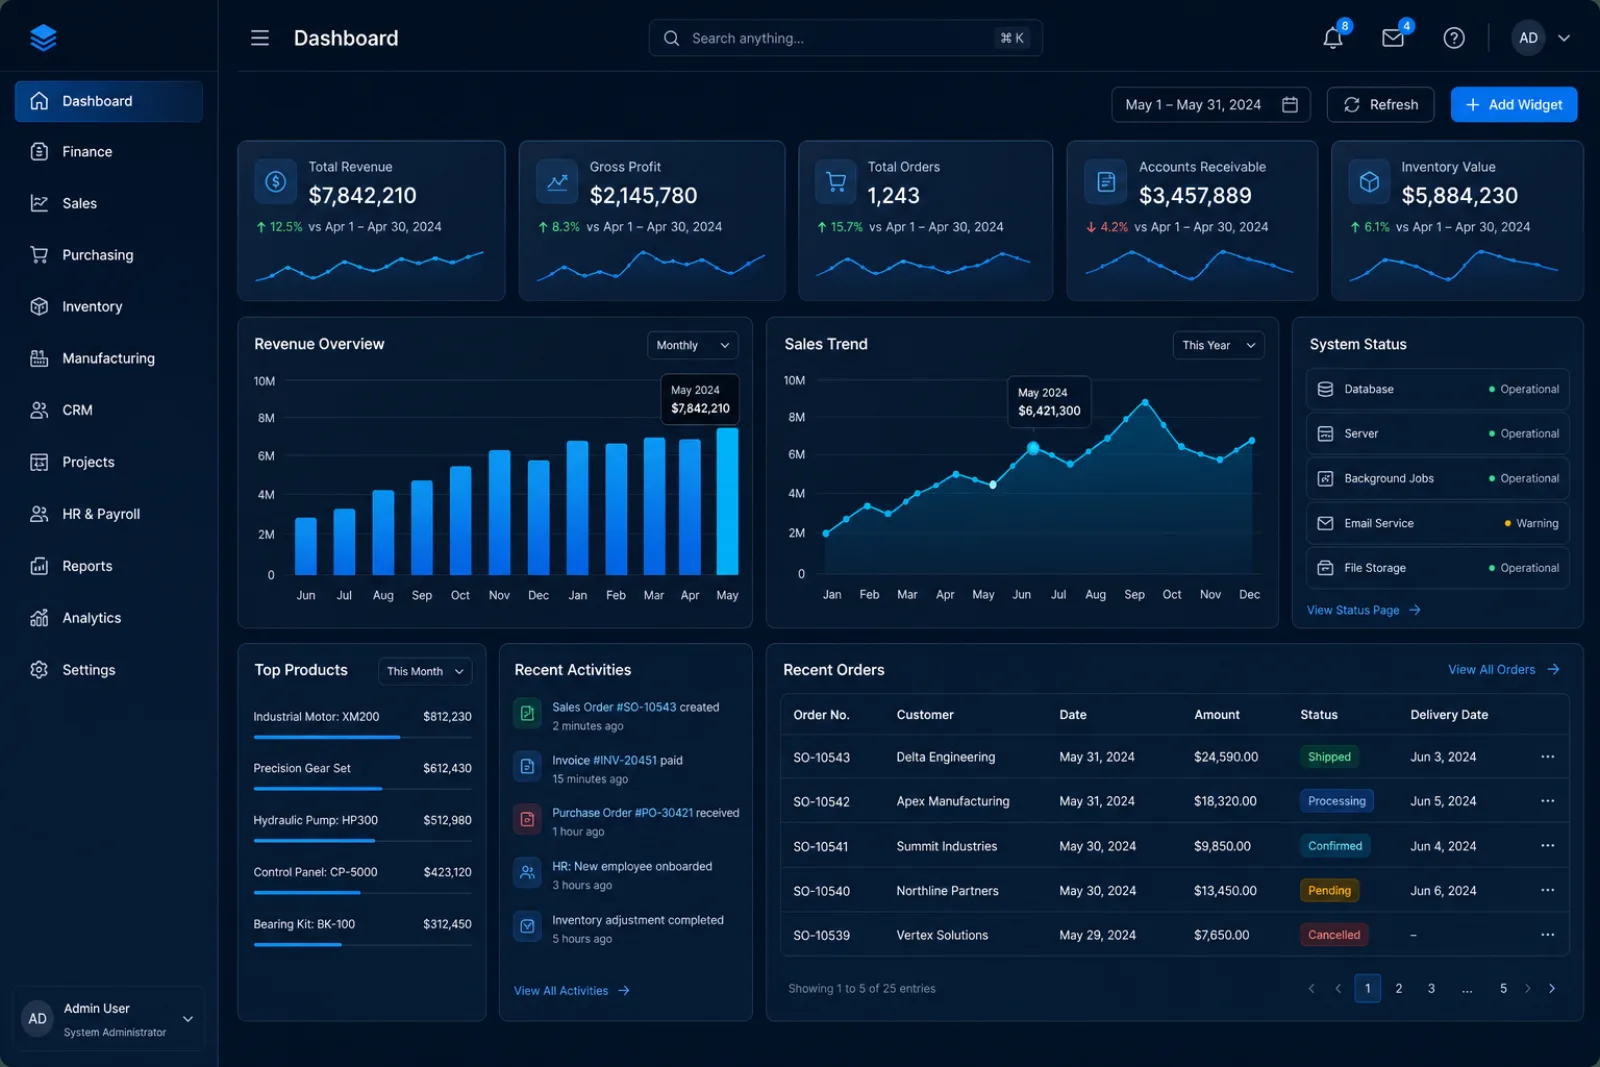Go to Finance in the sidebar
This screenshot has width=1600, height=1067.
click(109, 152)
